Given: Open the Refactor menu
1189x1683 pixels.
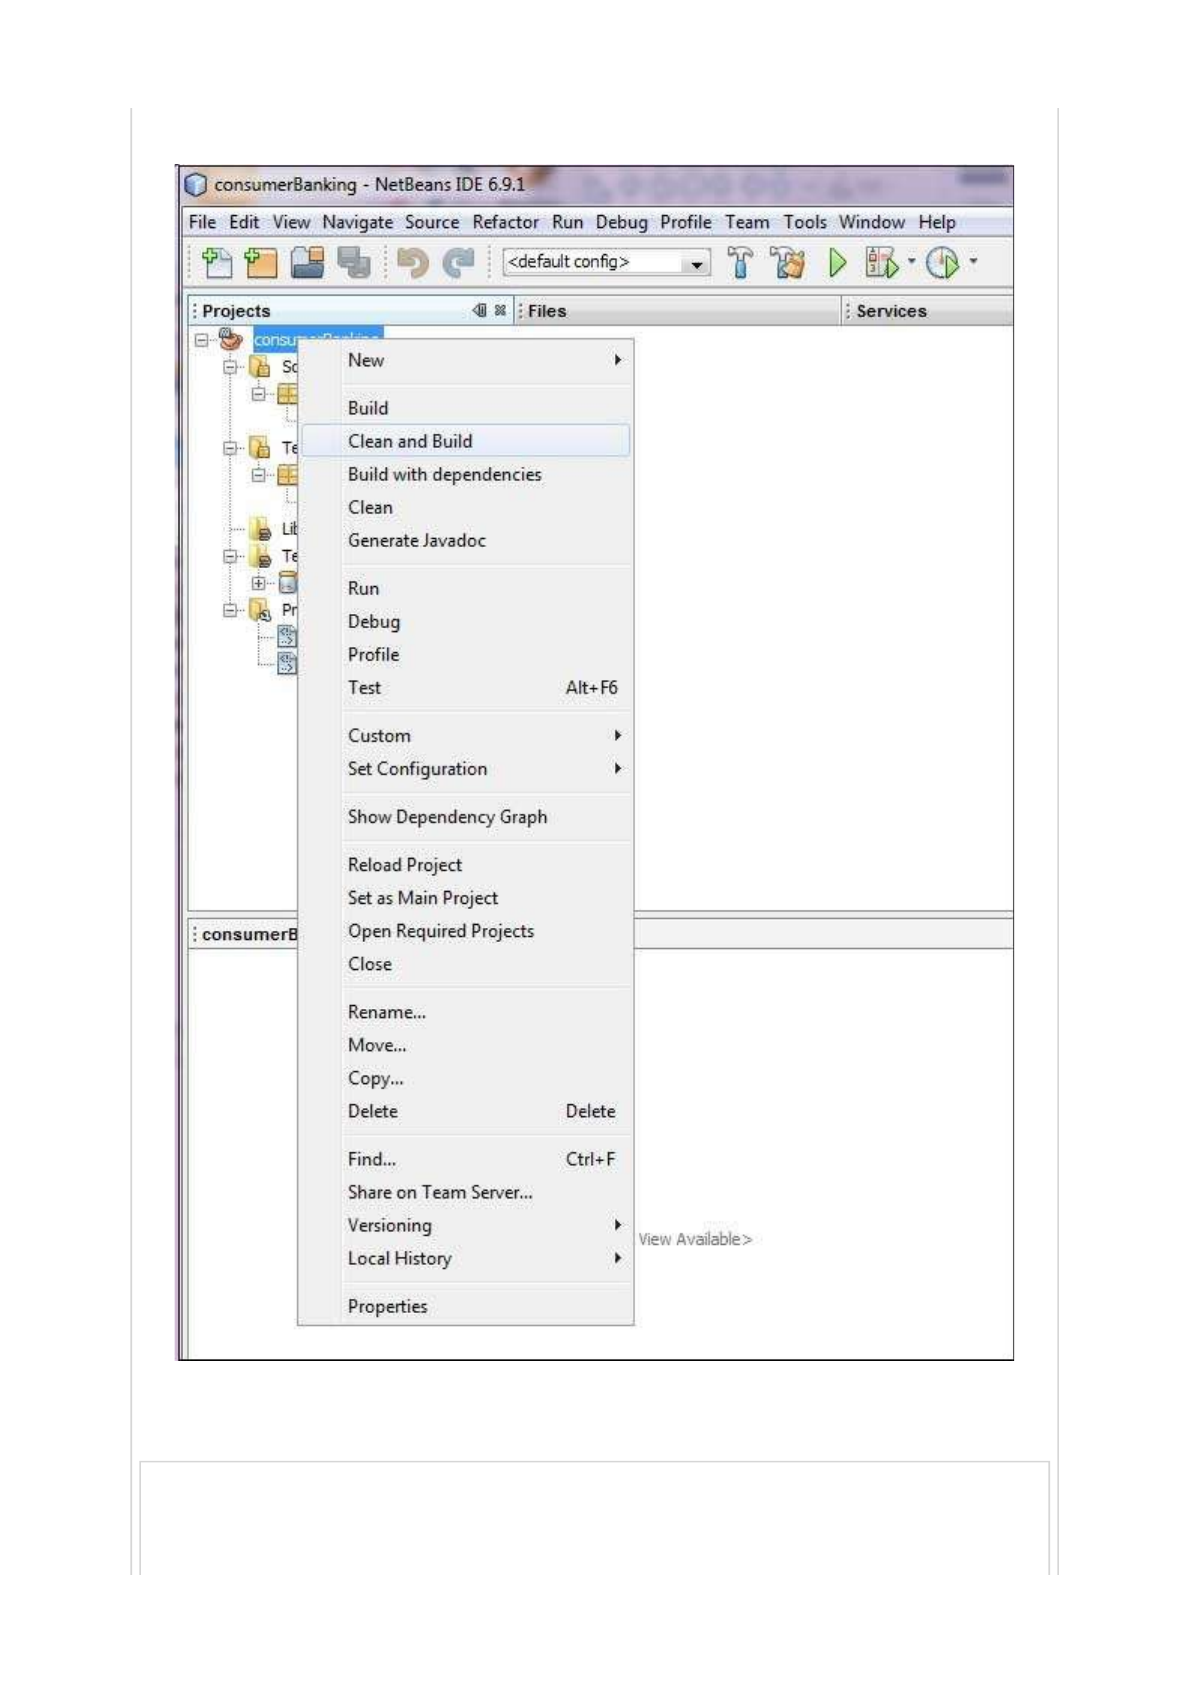Looking at the screenshot, I should pos(505,222).
